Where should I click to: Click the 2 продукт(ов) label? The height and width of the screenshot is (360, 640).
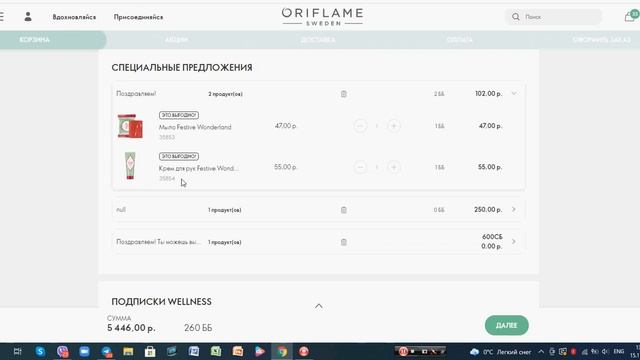coord(225,94)
